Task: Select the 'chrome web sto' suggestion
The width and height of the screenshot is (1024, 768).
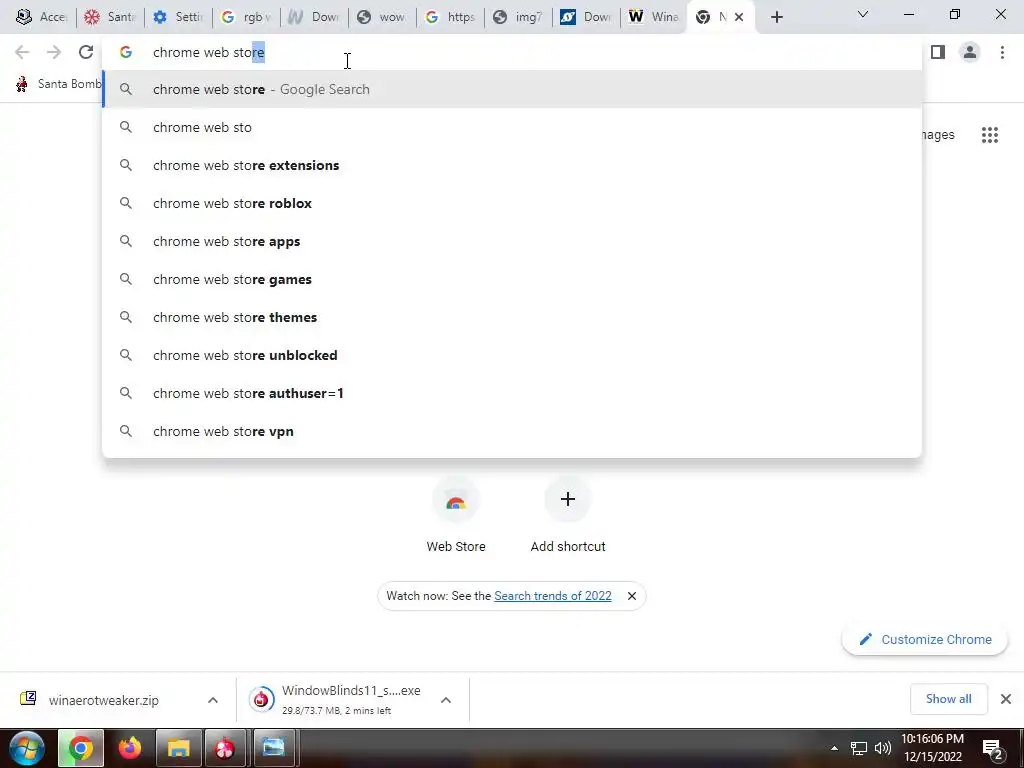Action: 512,127
